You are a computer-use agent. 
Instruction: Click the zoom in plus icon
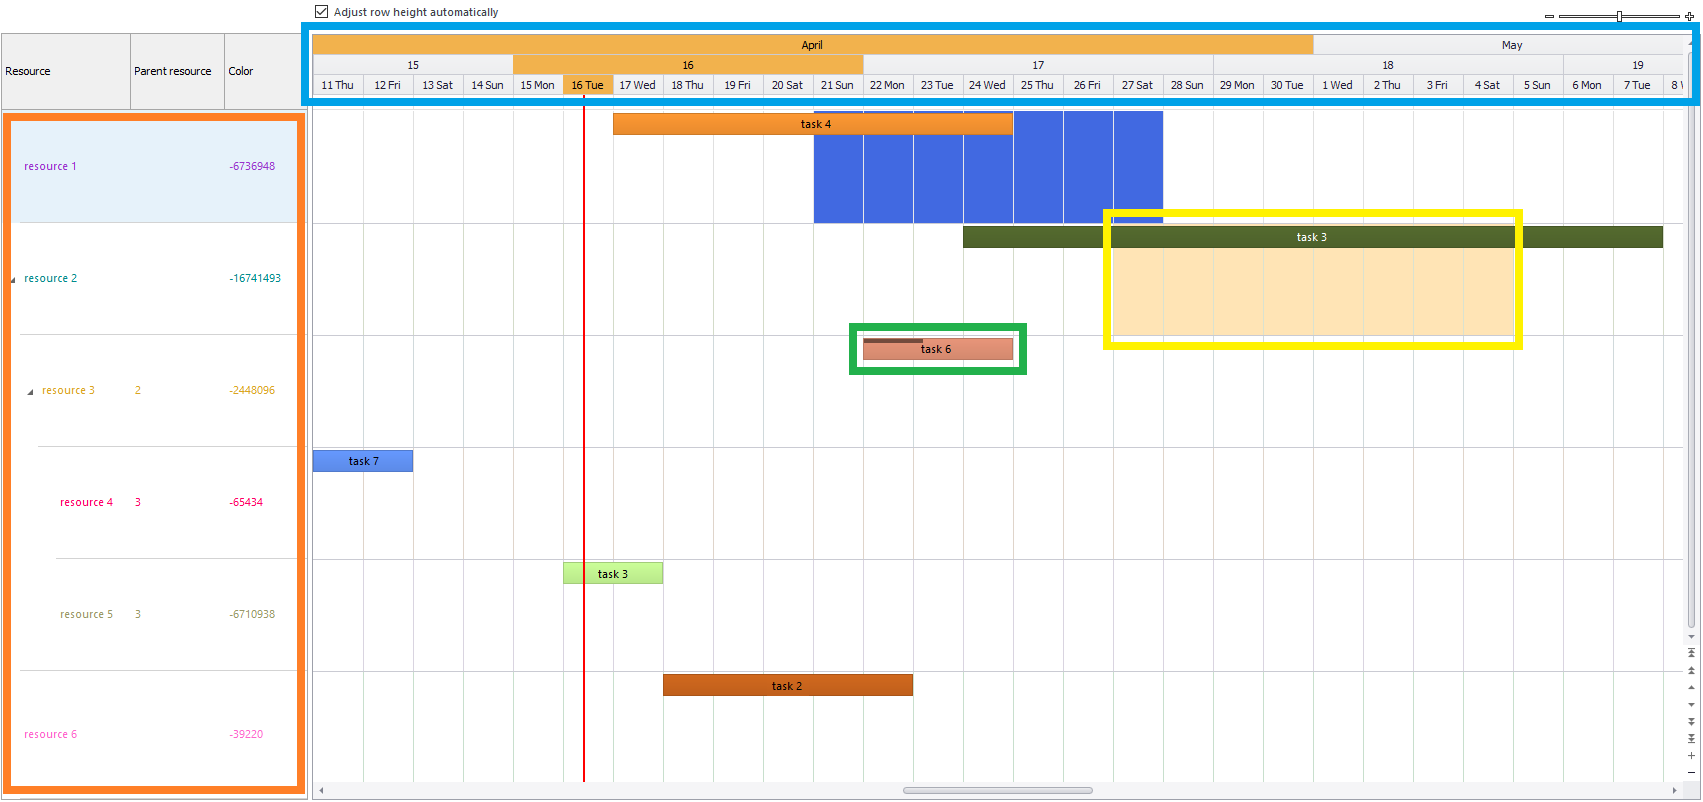pyautogui.click(x=1689, y=17)
